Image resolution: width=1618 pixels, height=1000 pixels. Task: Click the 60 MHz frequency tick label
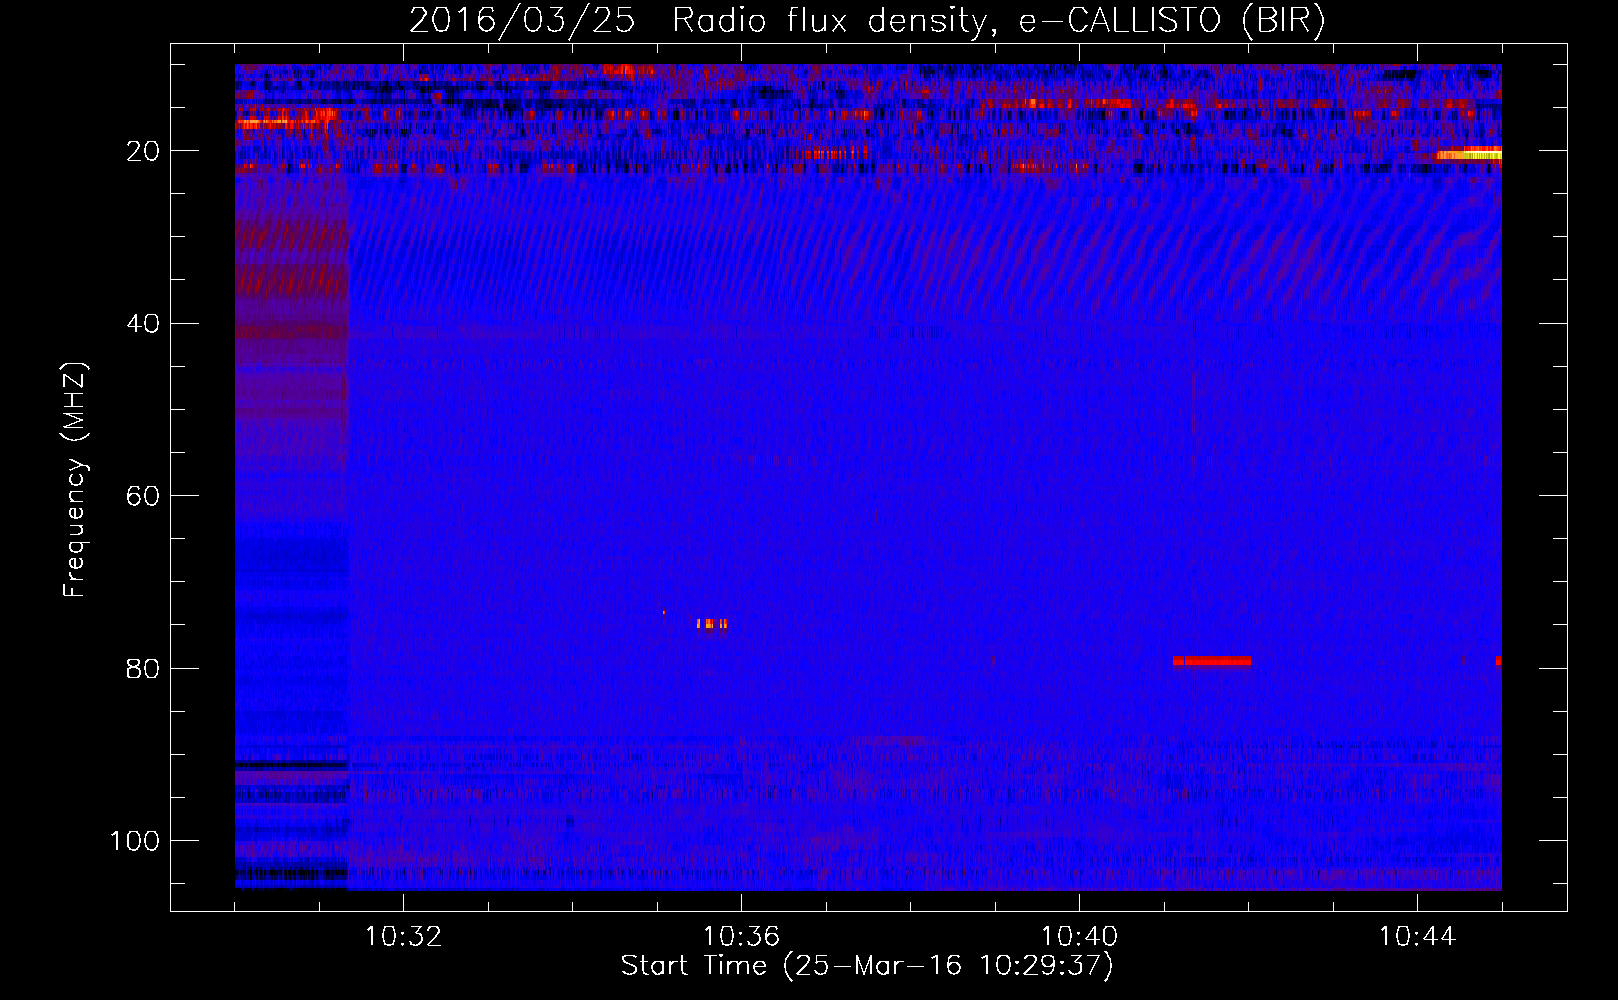tap(144, 496)
